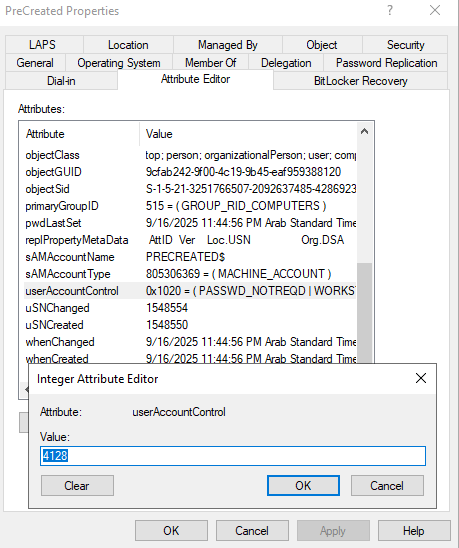The image size is (459, 548).
Task: Confirm the integer value with OK
Action: [x=303, y=485]
